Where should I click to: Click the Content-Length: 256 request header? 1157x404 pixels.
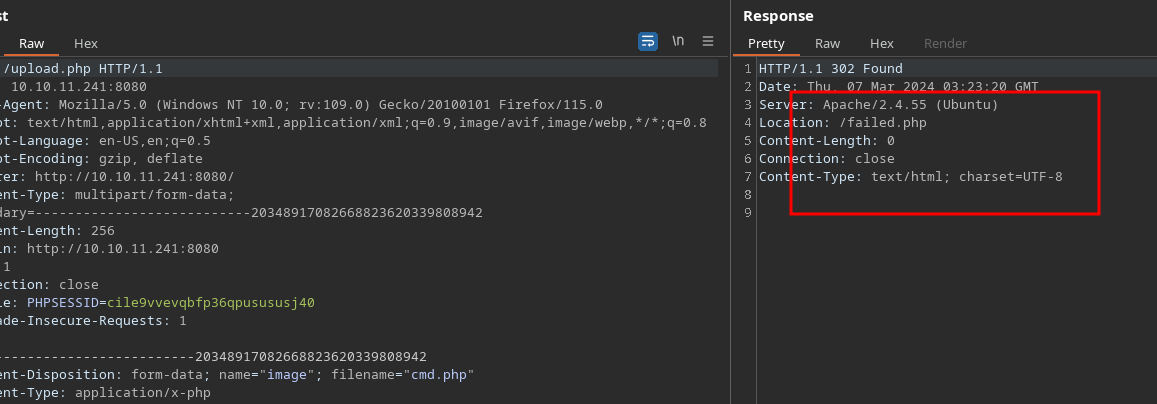point(60,231)
